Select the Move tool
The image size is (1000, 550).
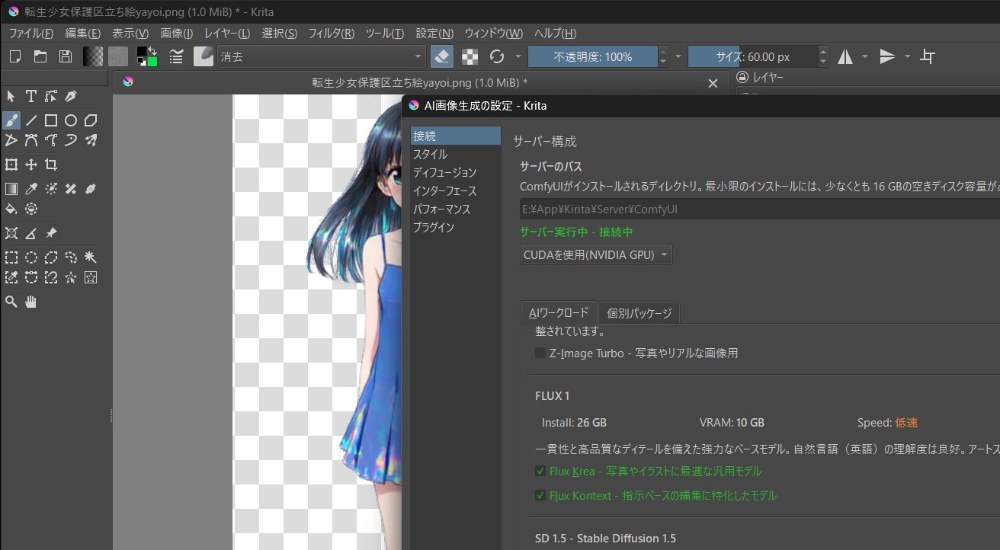click(31, 165)
